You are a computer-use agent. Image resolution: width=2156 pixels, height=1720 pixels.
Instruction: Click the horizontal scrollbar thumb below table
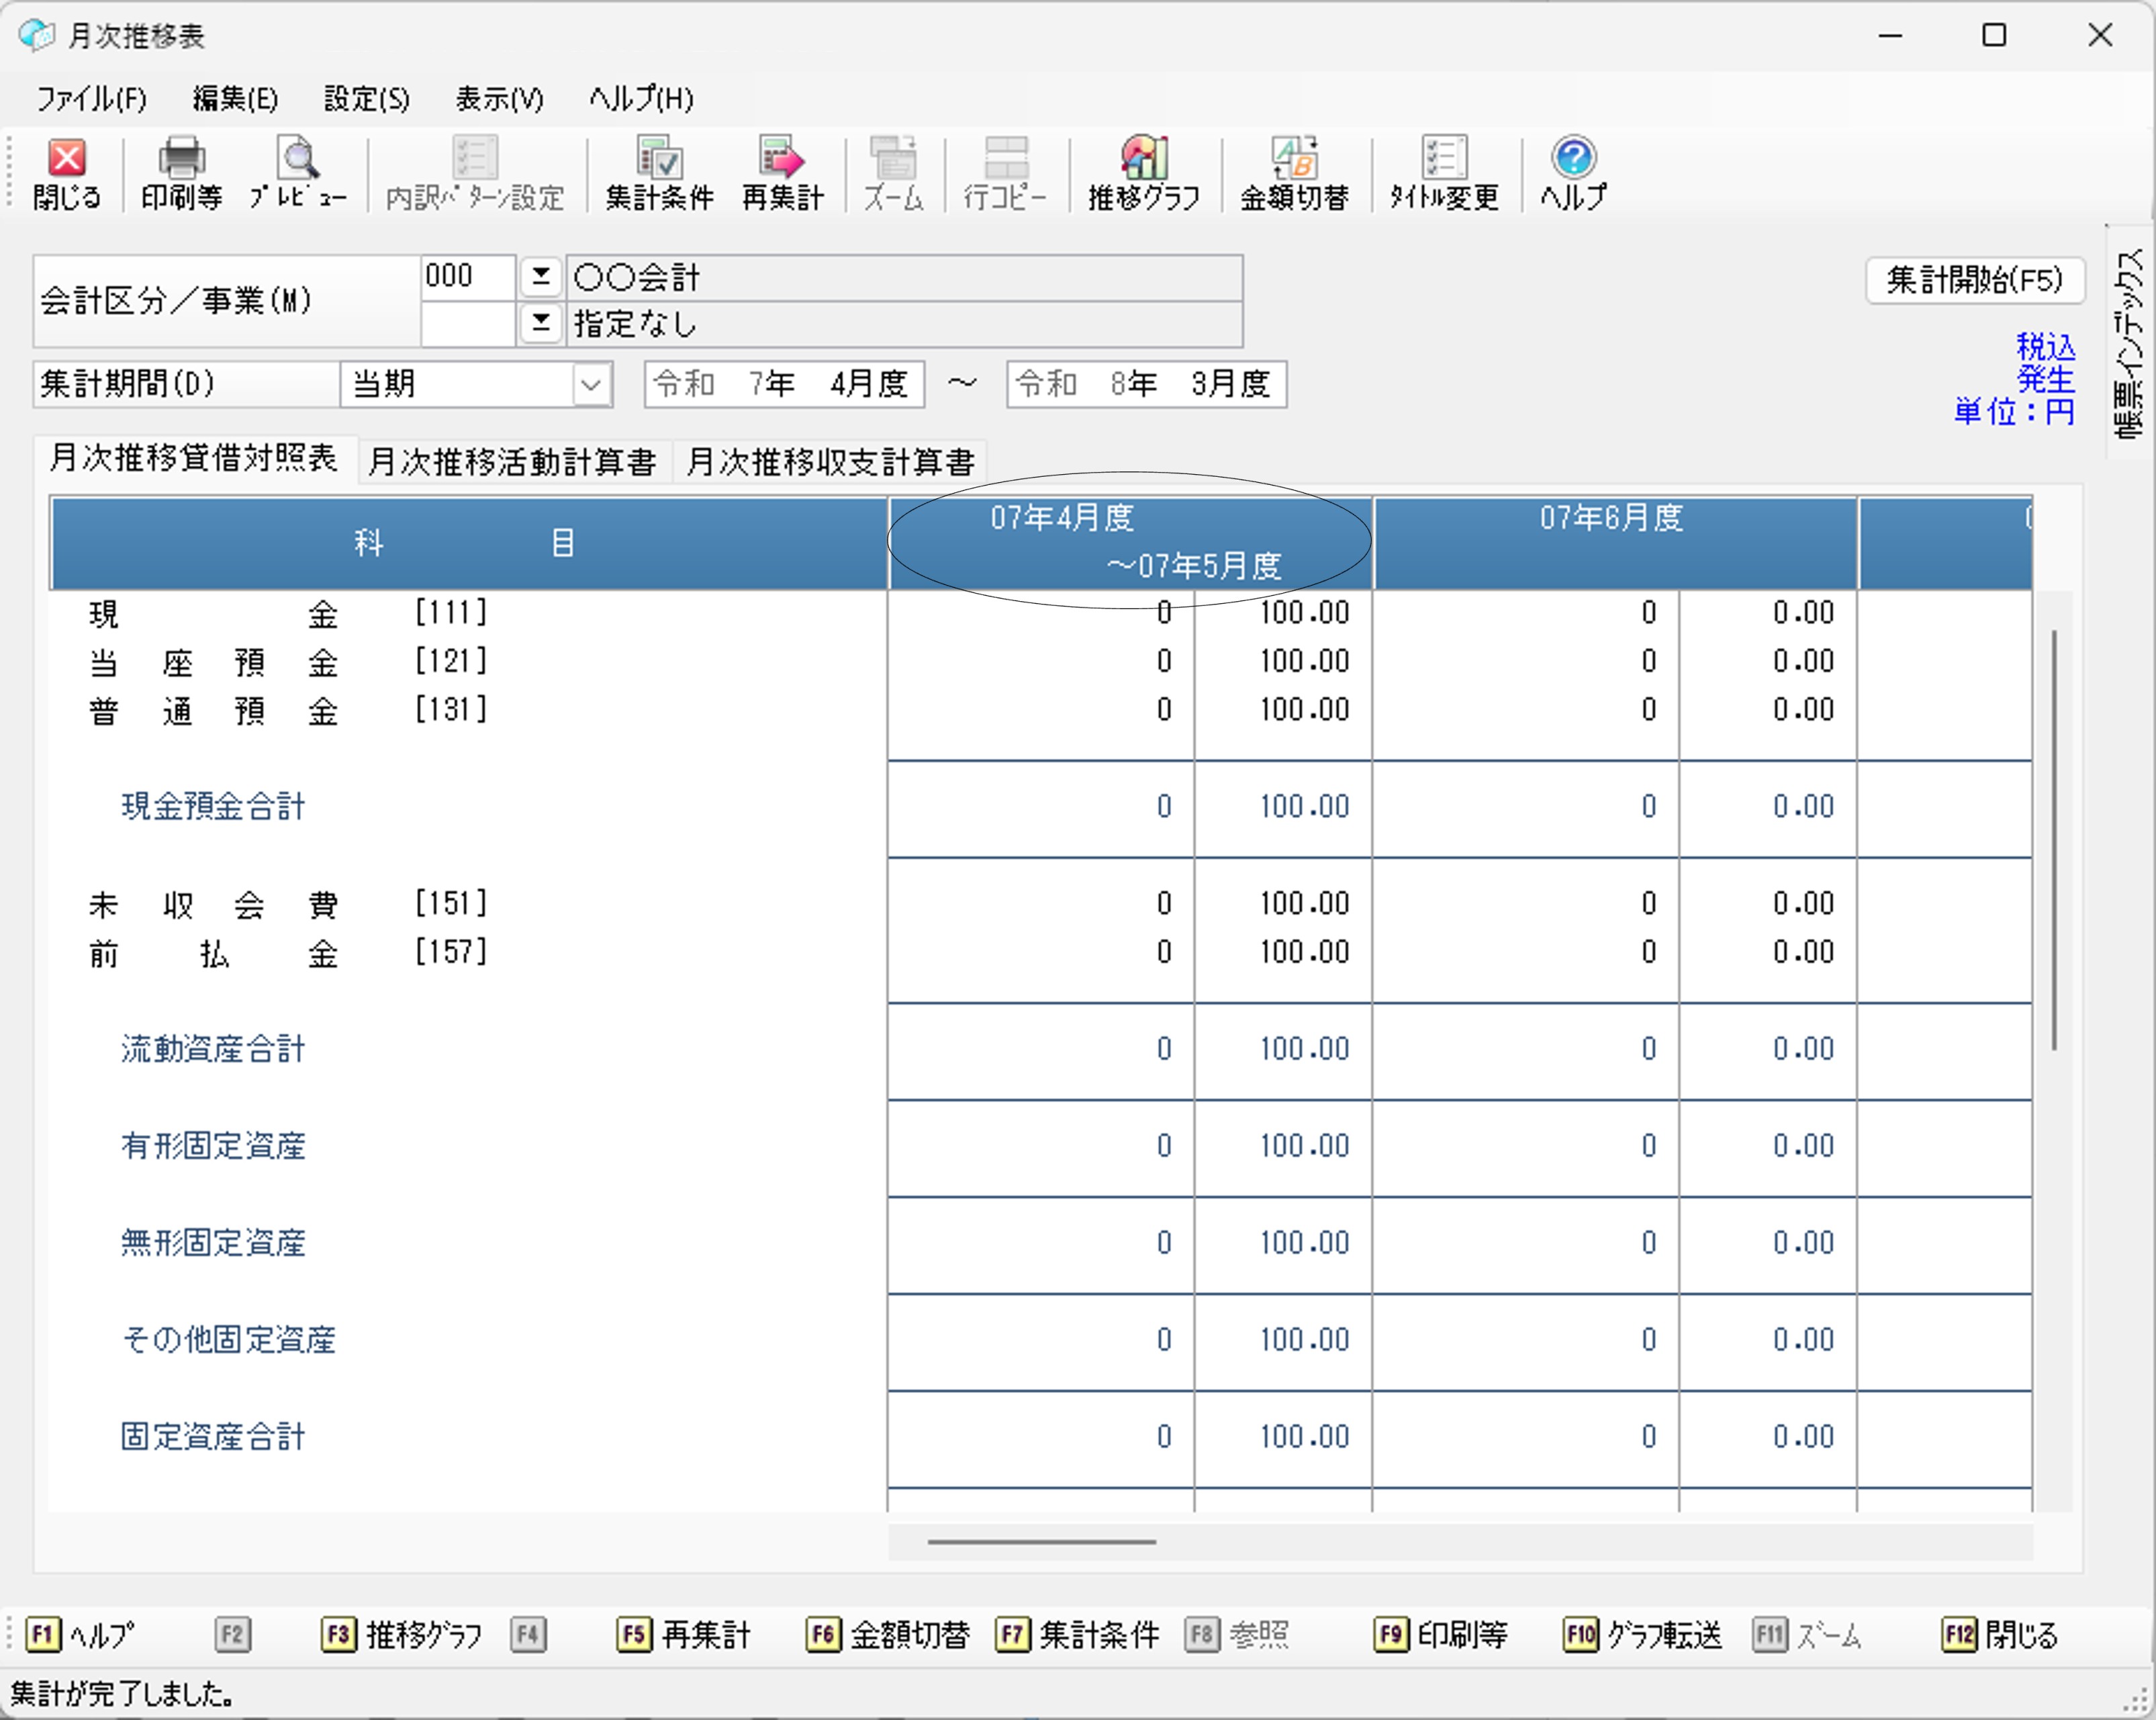1041,1542
